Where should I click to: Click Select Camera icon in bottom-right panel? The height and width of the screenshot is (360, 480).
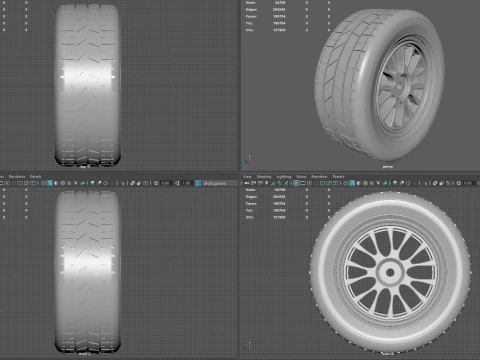247,183
